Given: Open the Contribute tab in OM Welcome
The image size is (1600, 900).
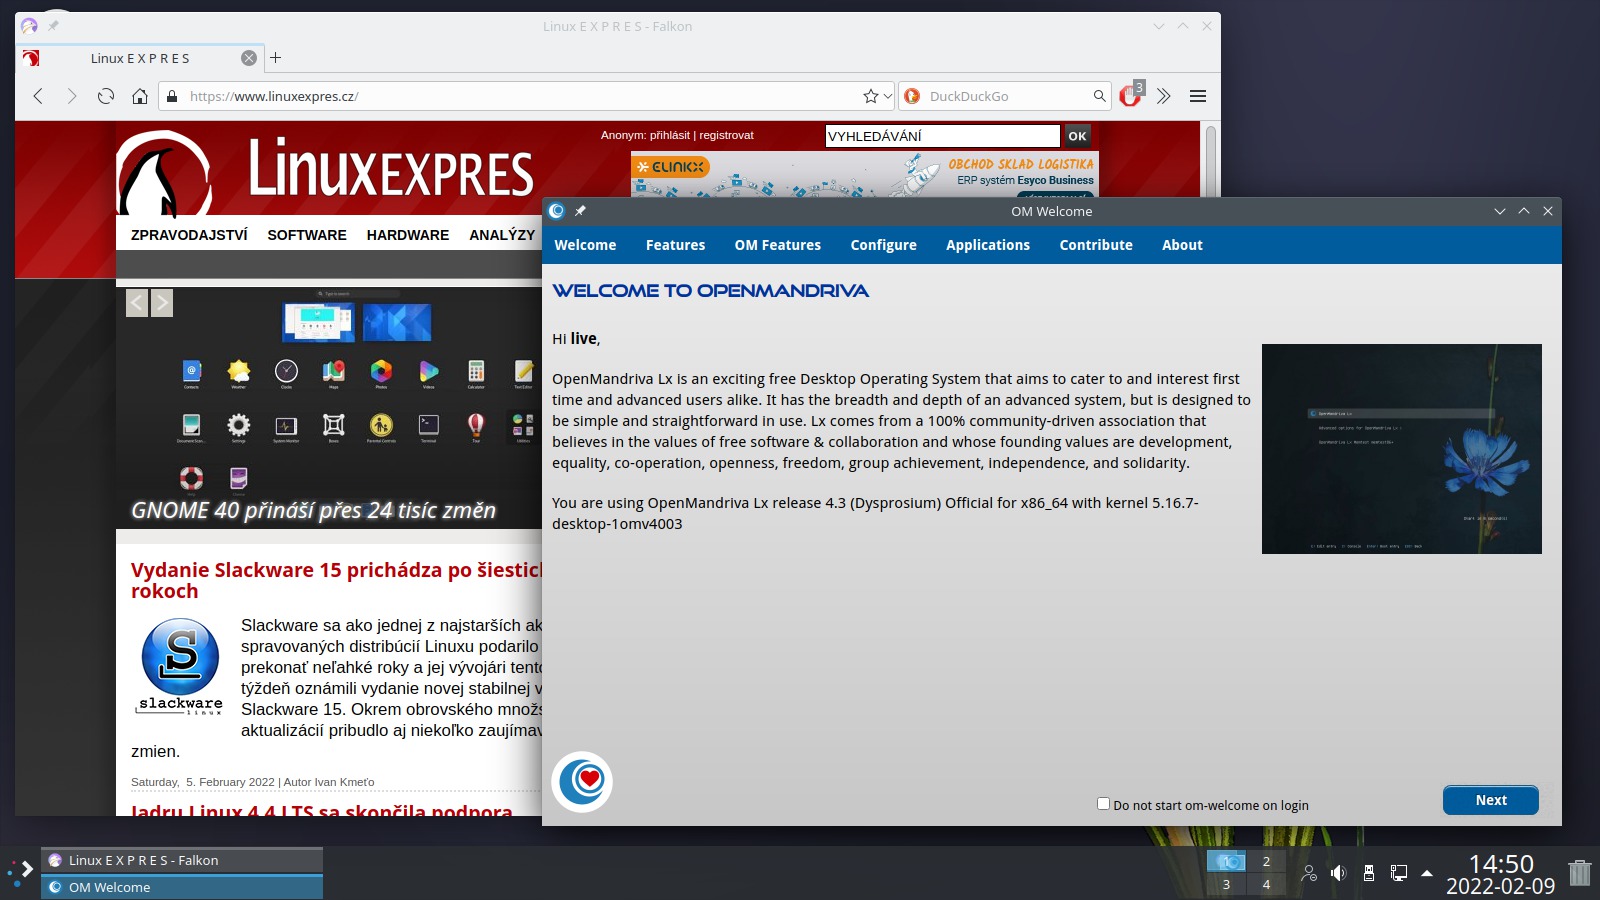Looking at the screenshot, I should 1096,245.
